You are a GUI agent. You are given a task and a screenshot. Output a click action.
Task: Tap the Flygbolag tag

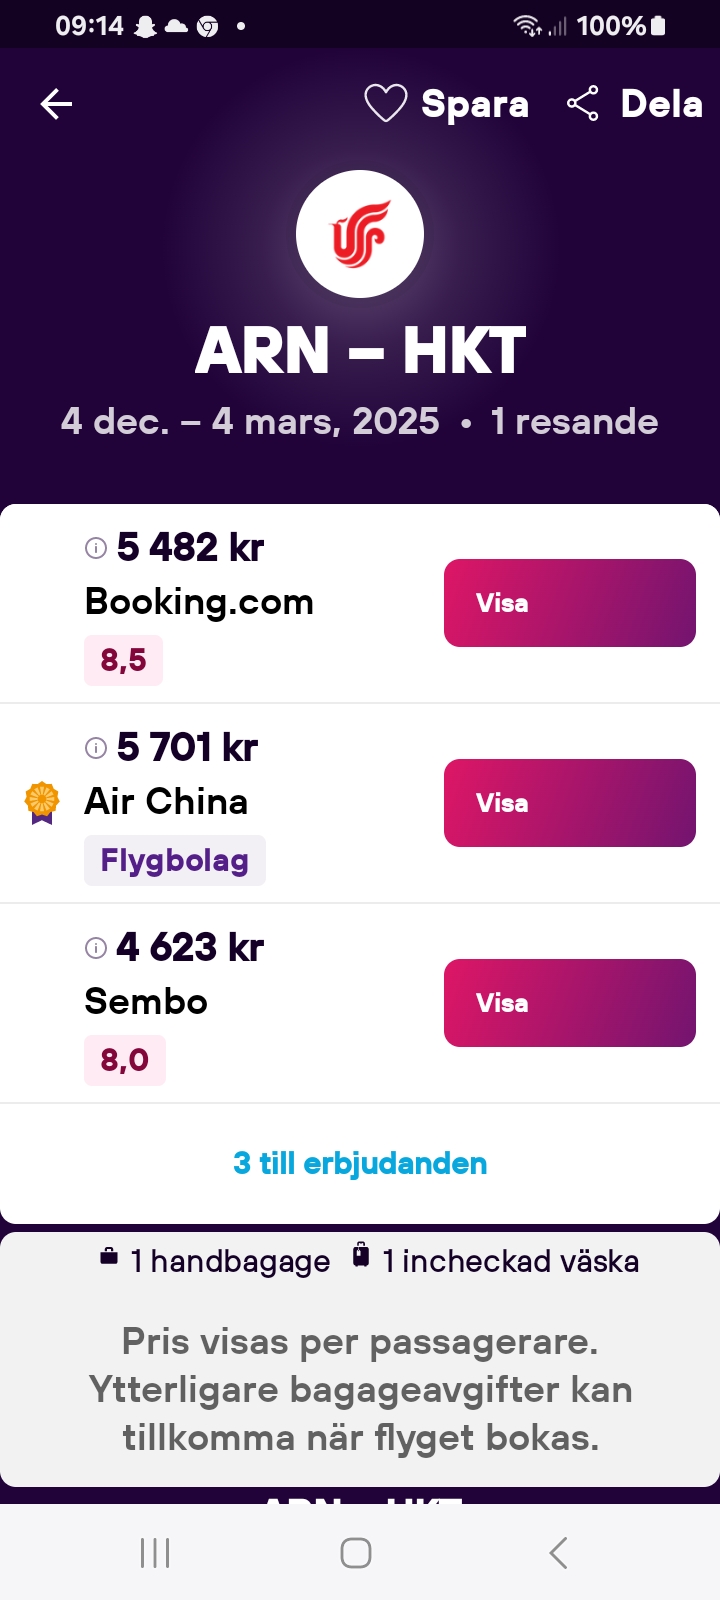pyautogui.click(x=174, y=860)
